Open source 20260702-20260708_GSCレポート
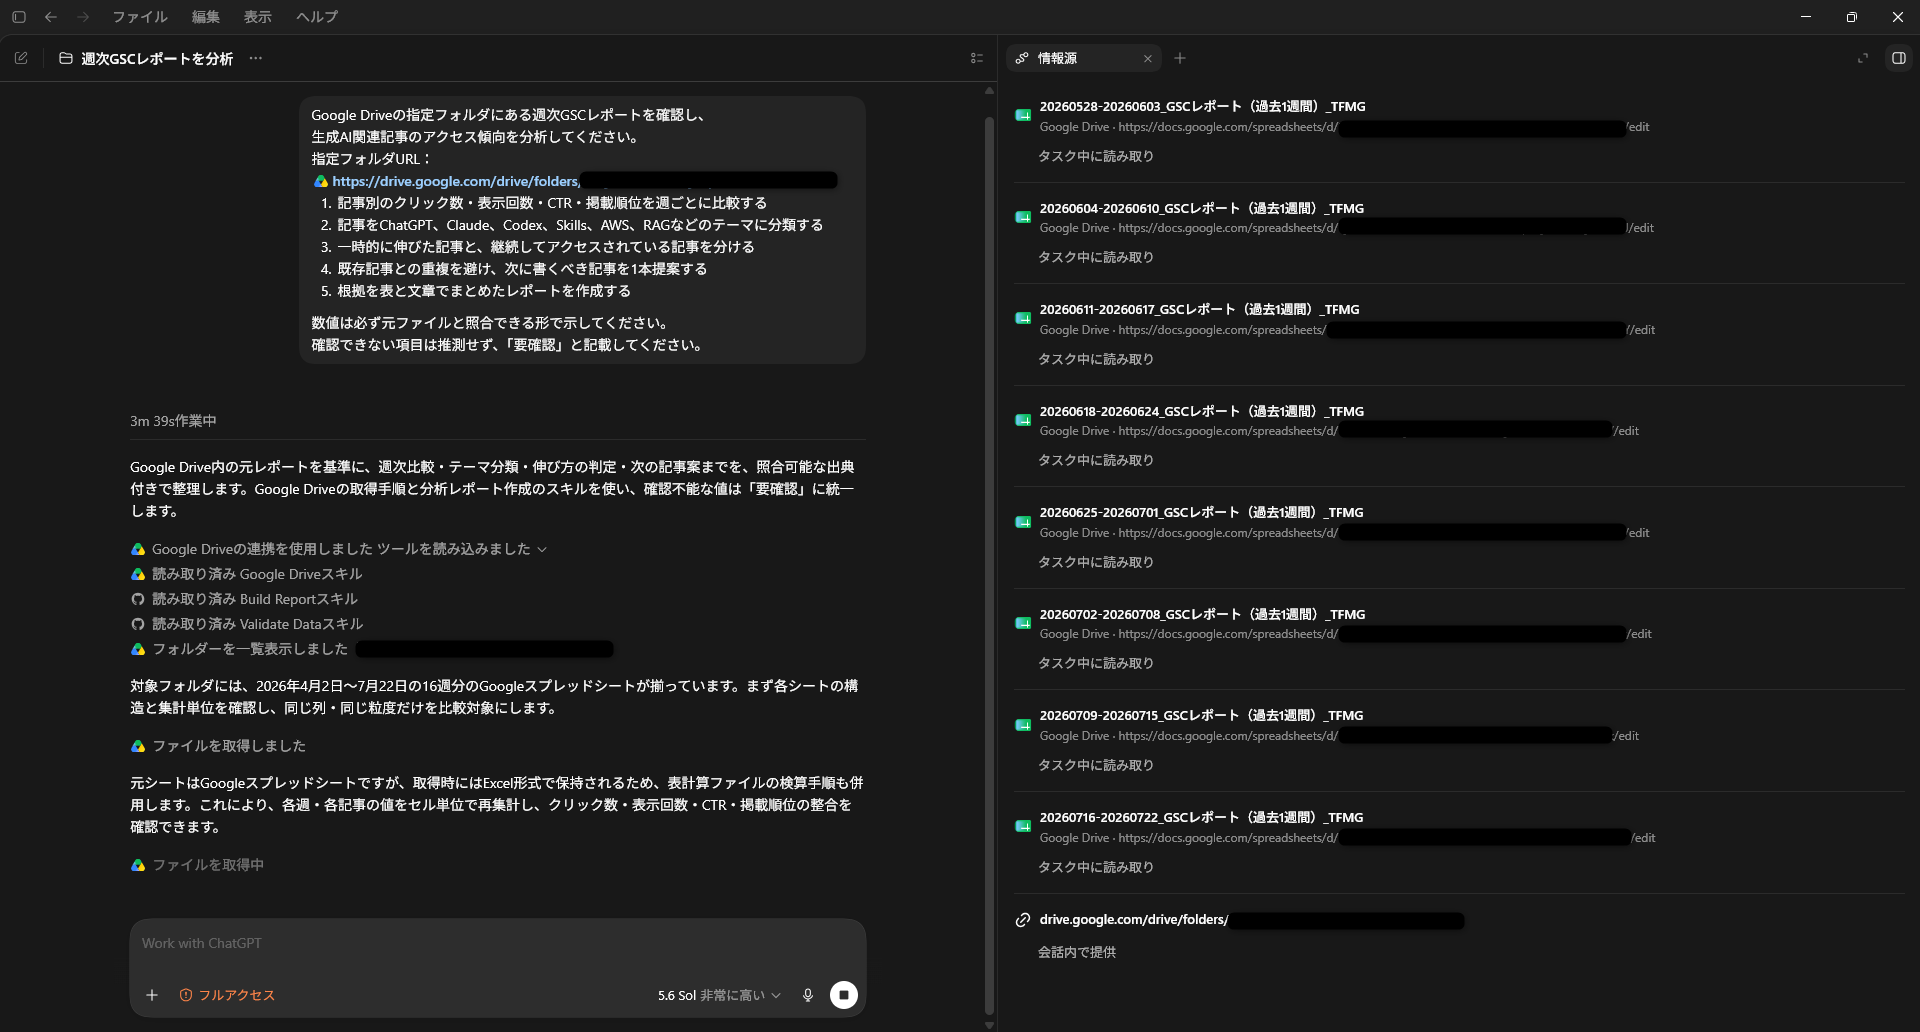Image resolution: width=1920 pixels, height=1032 pixels. tap(1202, 615)
